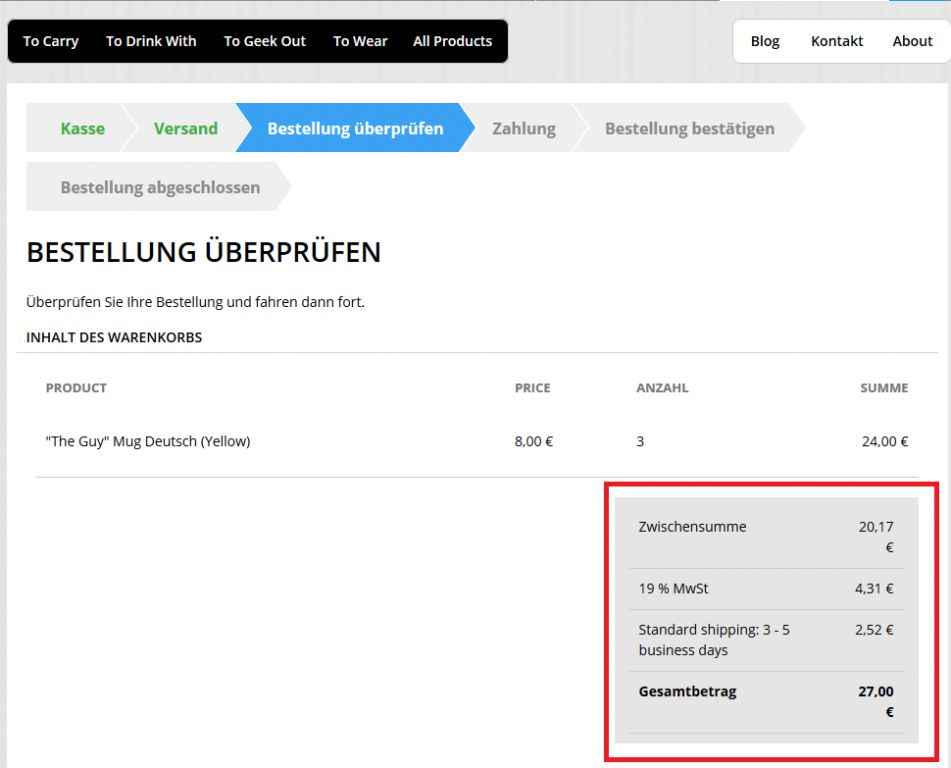Click the Bestellung abgeschlossen step
The width and height of the screenshot is (951, 768).
[x=160, y=187]
